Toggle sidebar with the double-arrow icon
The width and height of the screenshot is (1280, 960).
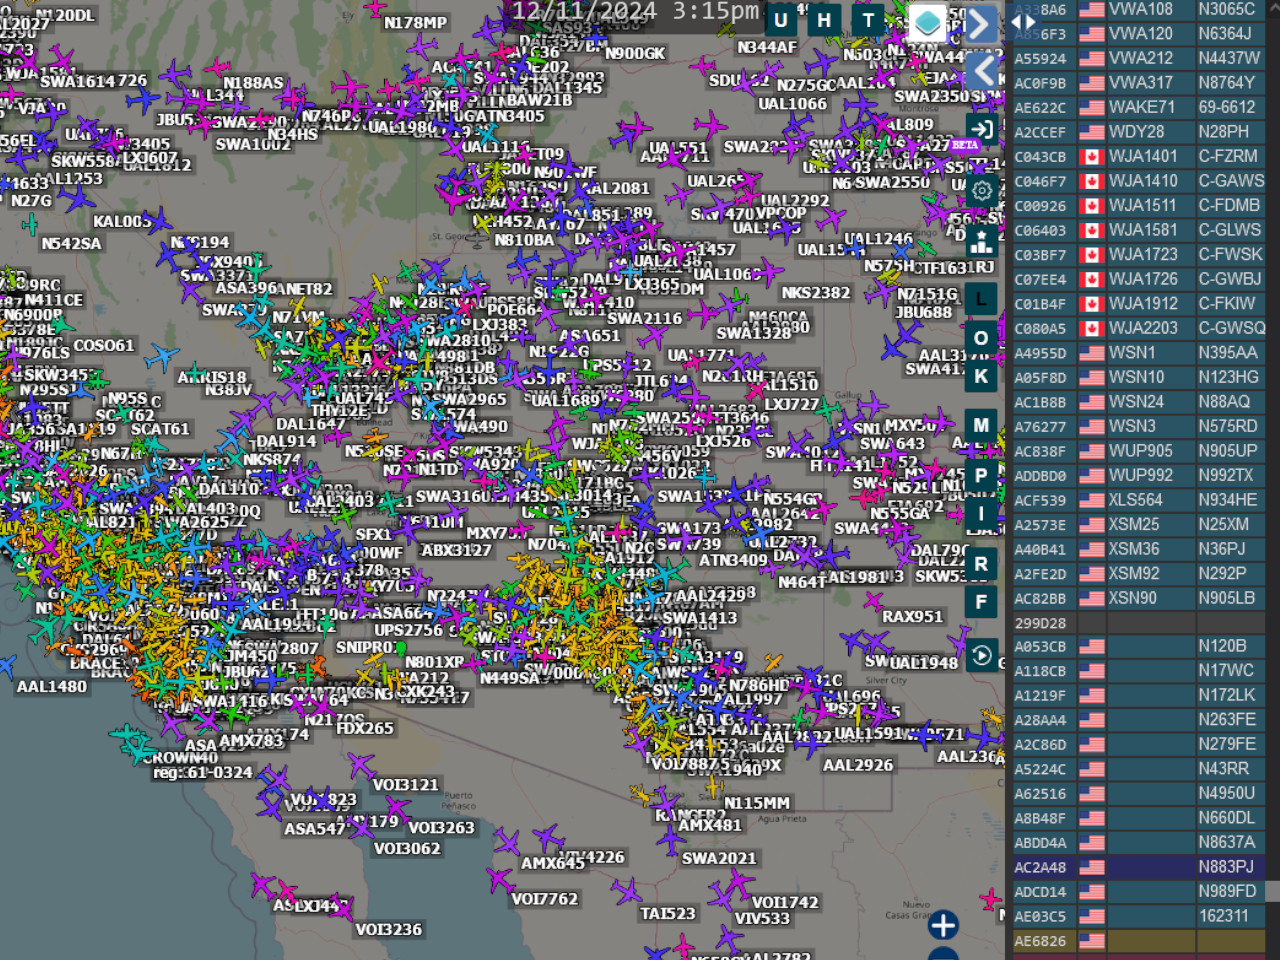pyautogui.click(x=1024, y=22)
